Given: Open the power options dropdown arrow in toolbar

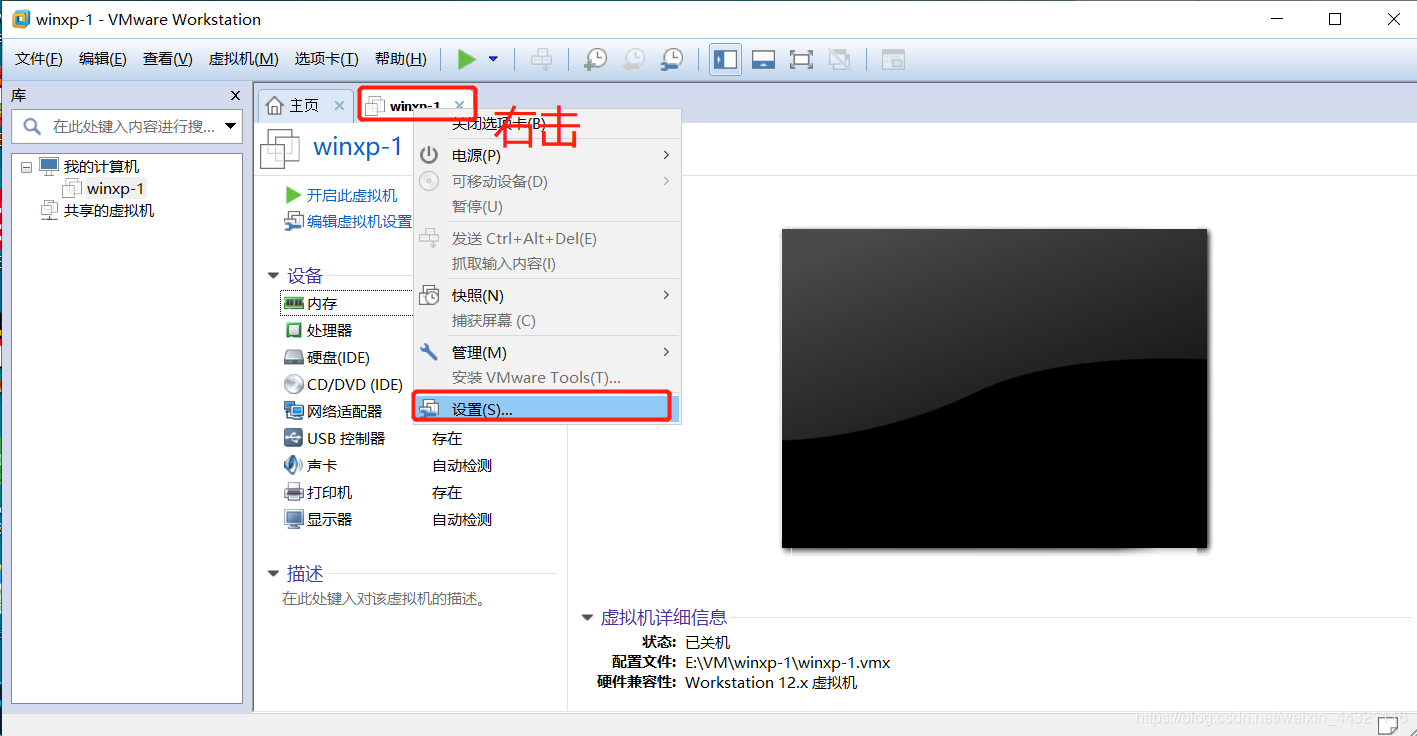Looking at the screenshot, I should click(493, 59).
